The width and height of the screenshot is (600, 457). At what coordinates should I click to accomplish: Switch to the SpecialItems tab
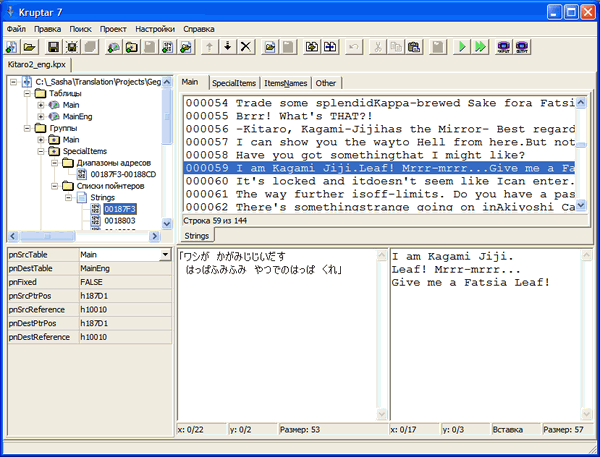coord(234,83)
